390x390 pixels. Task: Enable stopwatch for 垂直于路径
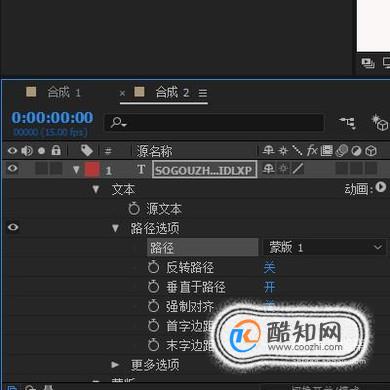(x=153, y=287)
